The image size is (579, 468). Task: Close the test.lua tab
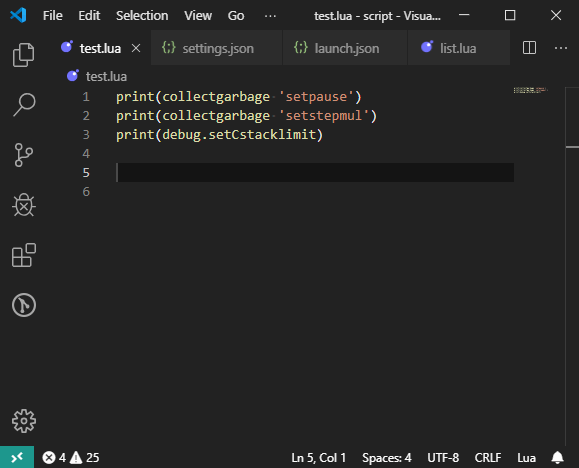136,48
